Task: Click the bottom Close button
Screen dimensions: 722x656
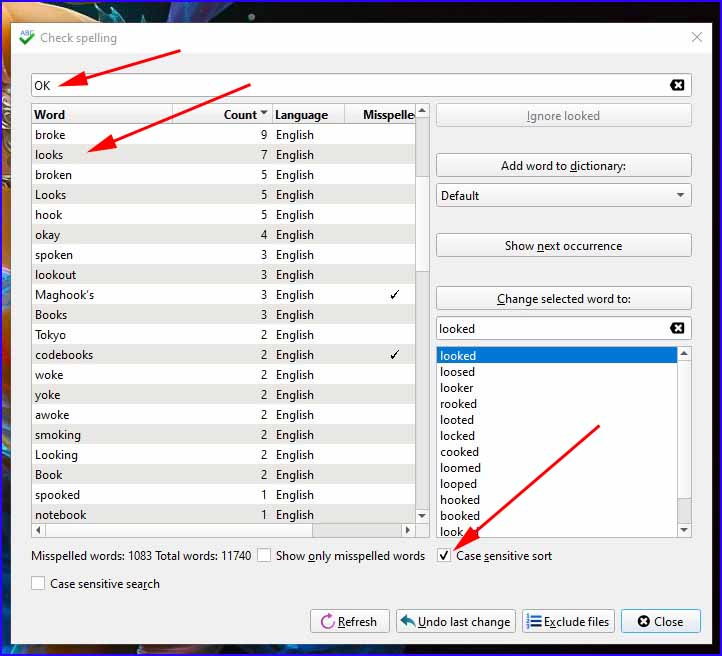Action: [x=660, y=621]
